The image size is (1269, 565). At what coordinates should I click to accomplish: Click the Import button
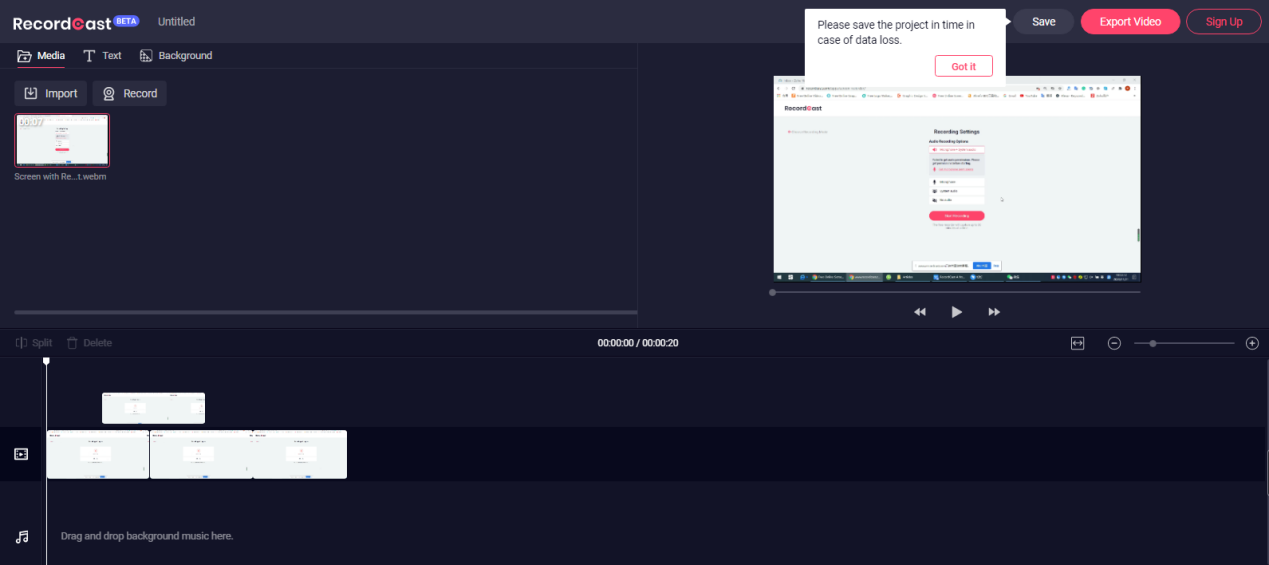click(x=51, y=93)
